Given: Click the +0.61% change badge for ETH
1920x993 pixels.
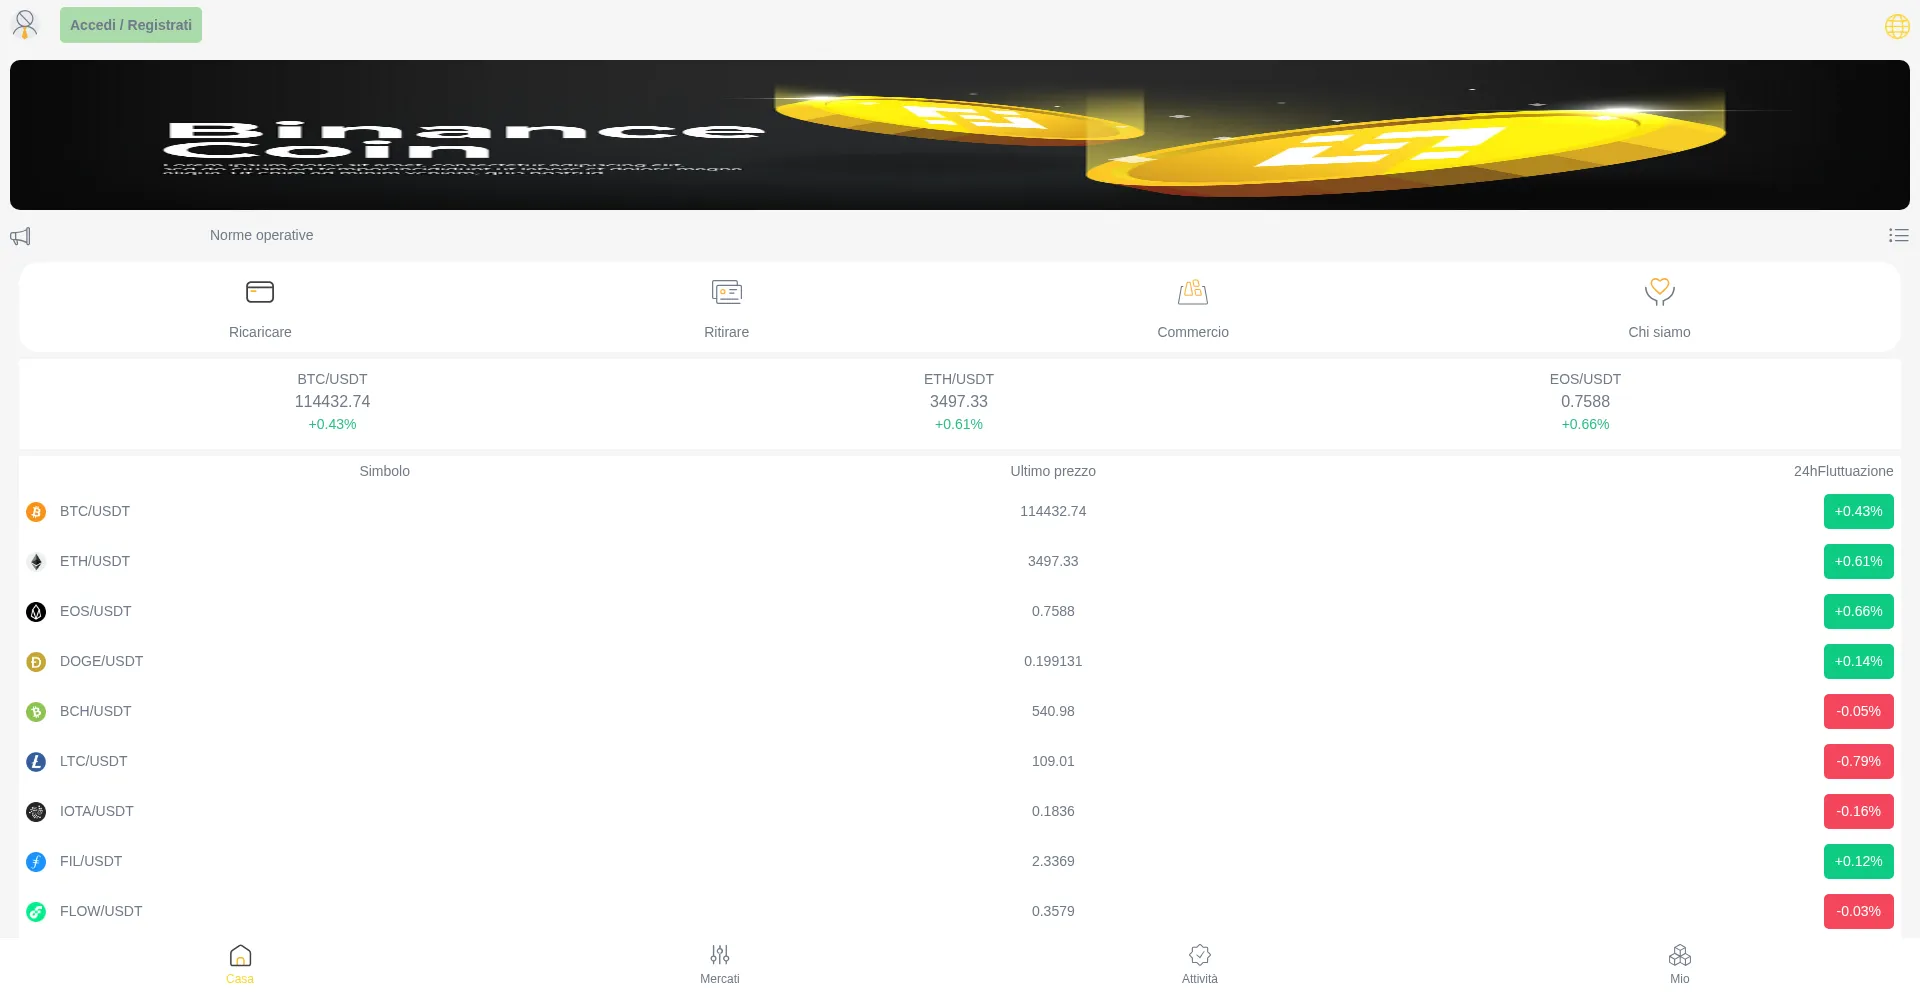Looking at the screenshot, I should 1858,561.
